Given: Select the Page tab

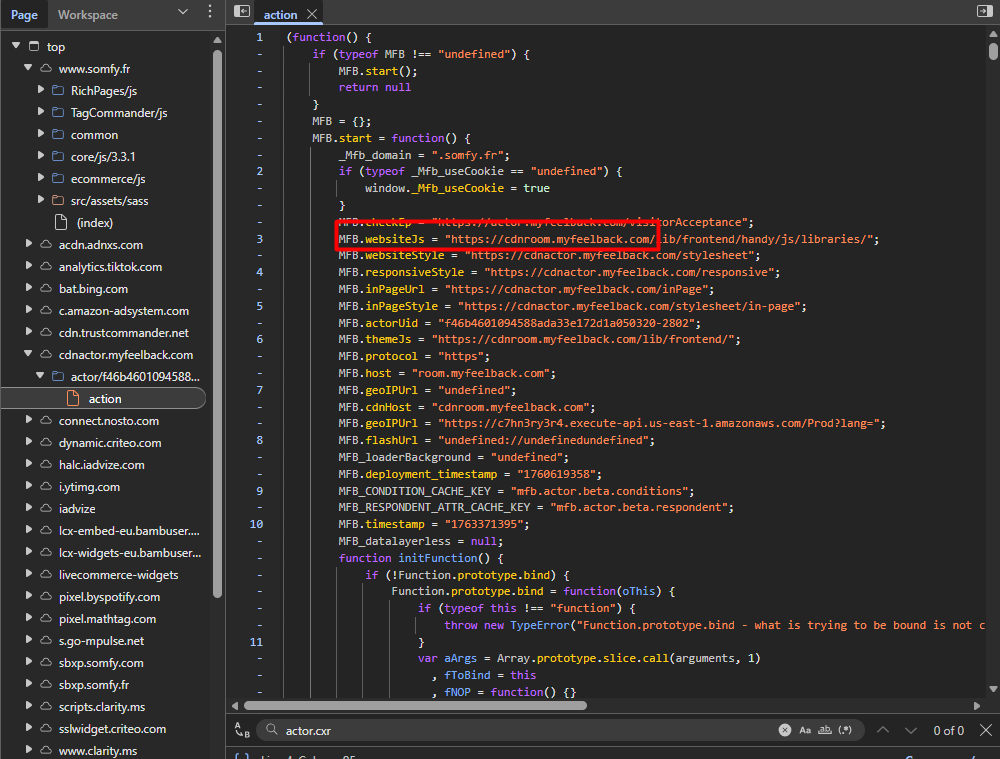Looking at the screenshot, I should [x=24, y=15].
